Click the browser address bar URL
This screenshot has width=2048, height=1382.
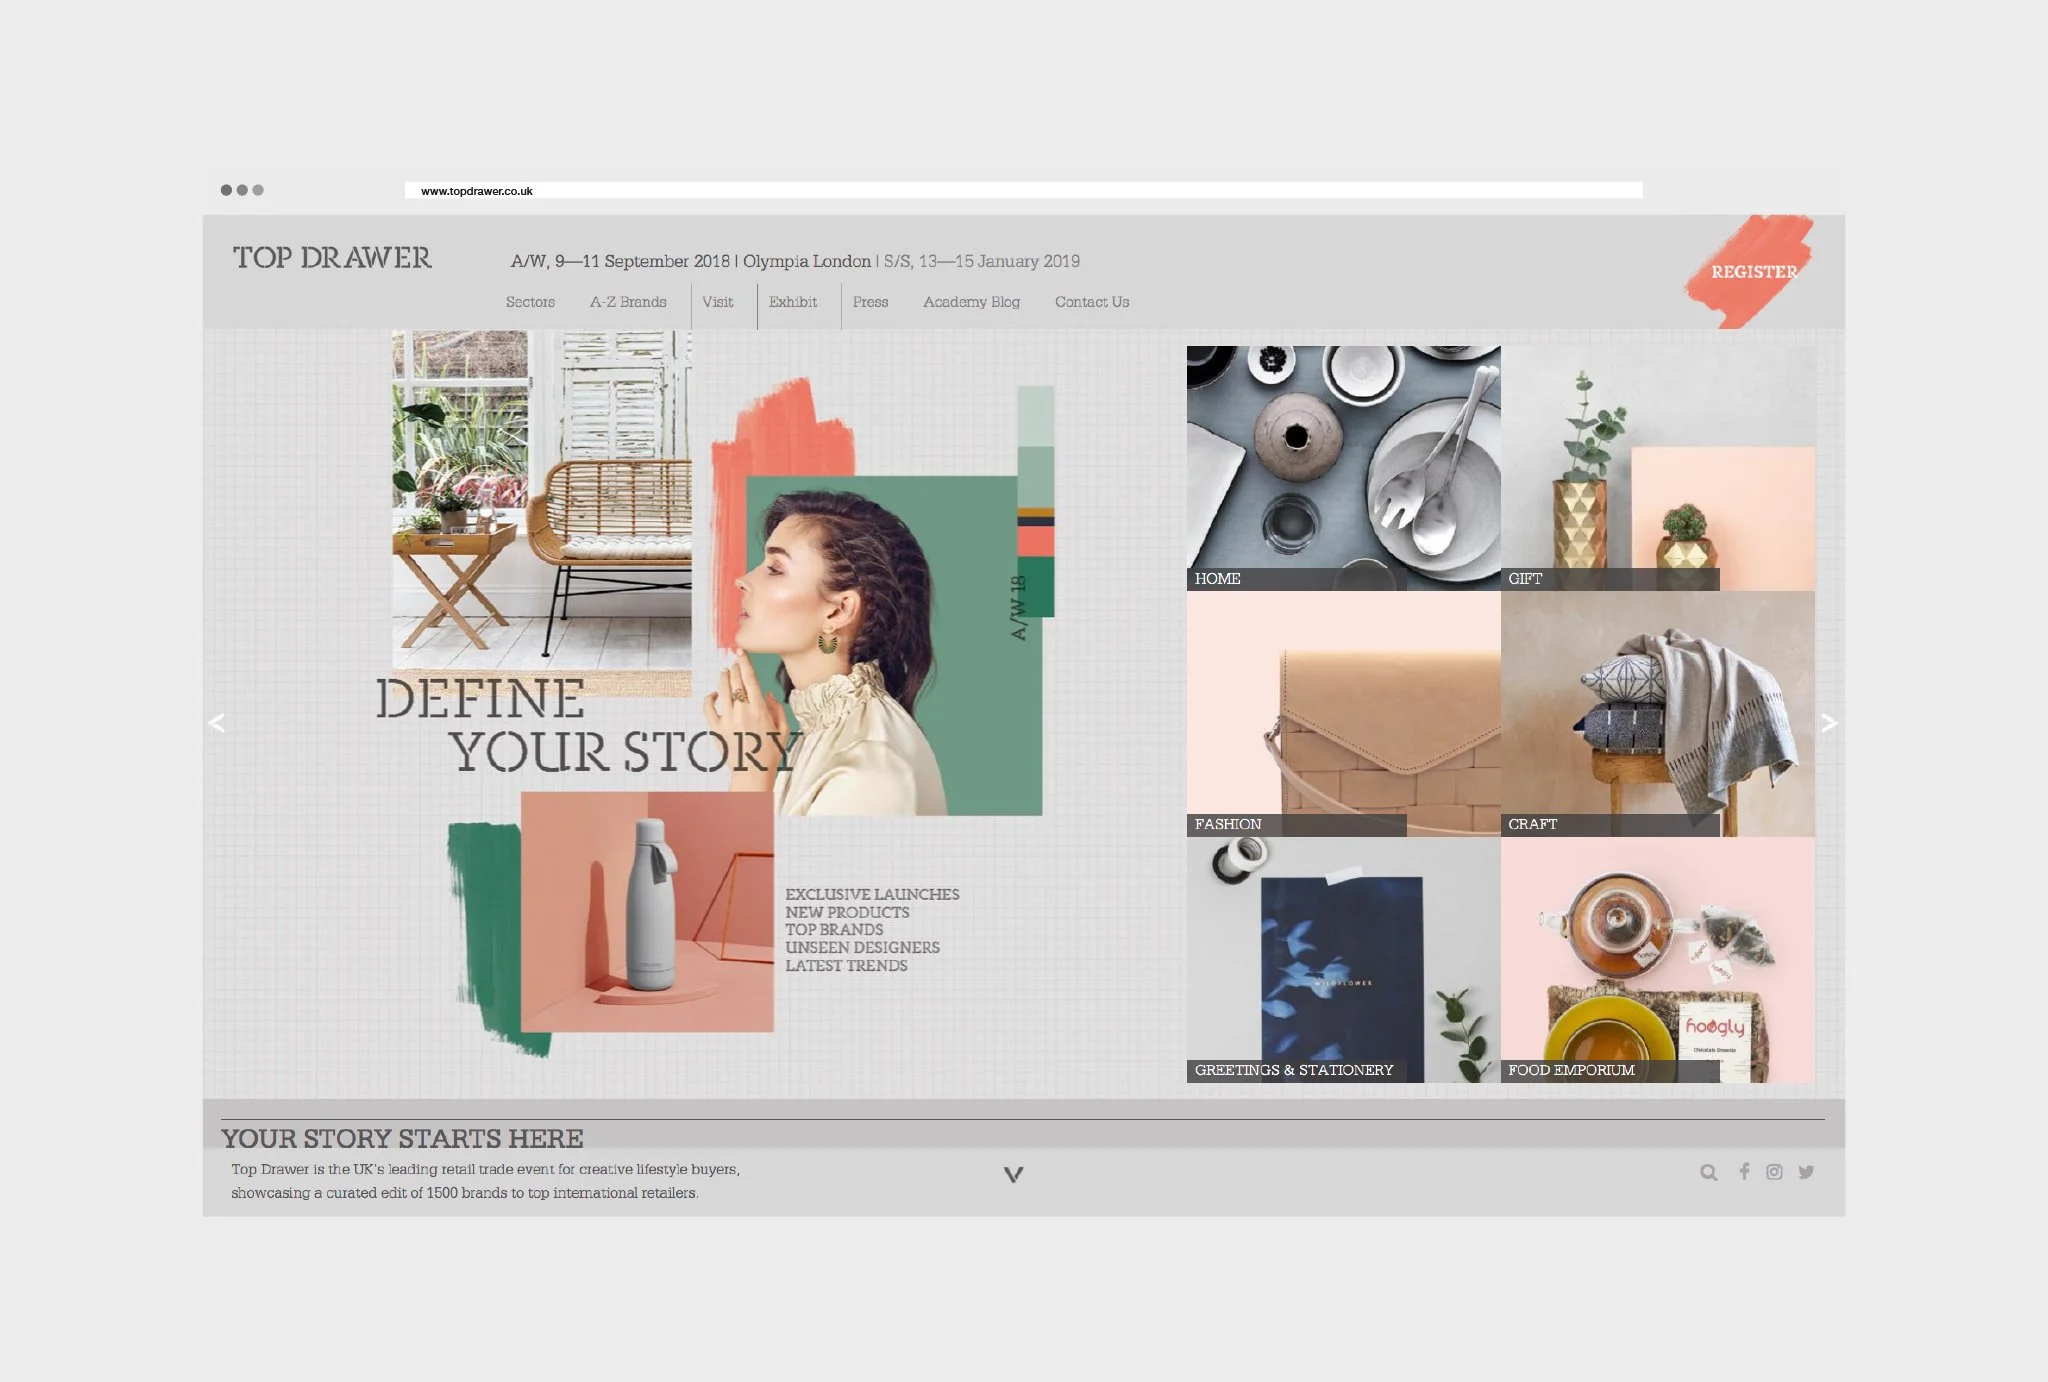coord(477,191)
